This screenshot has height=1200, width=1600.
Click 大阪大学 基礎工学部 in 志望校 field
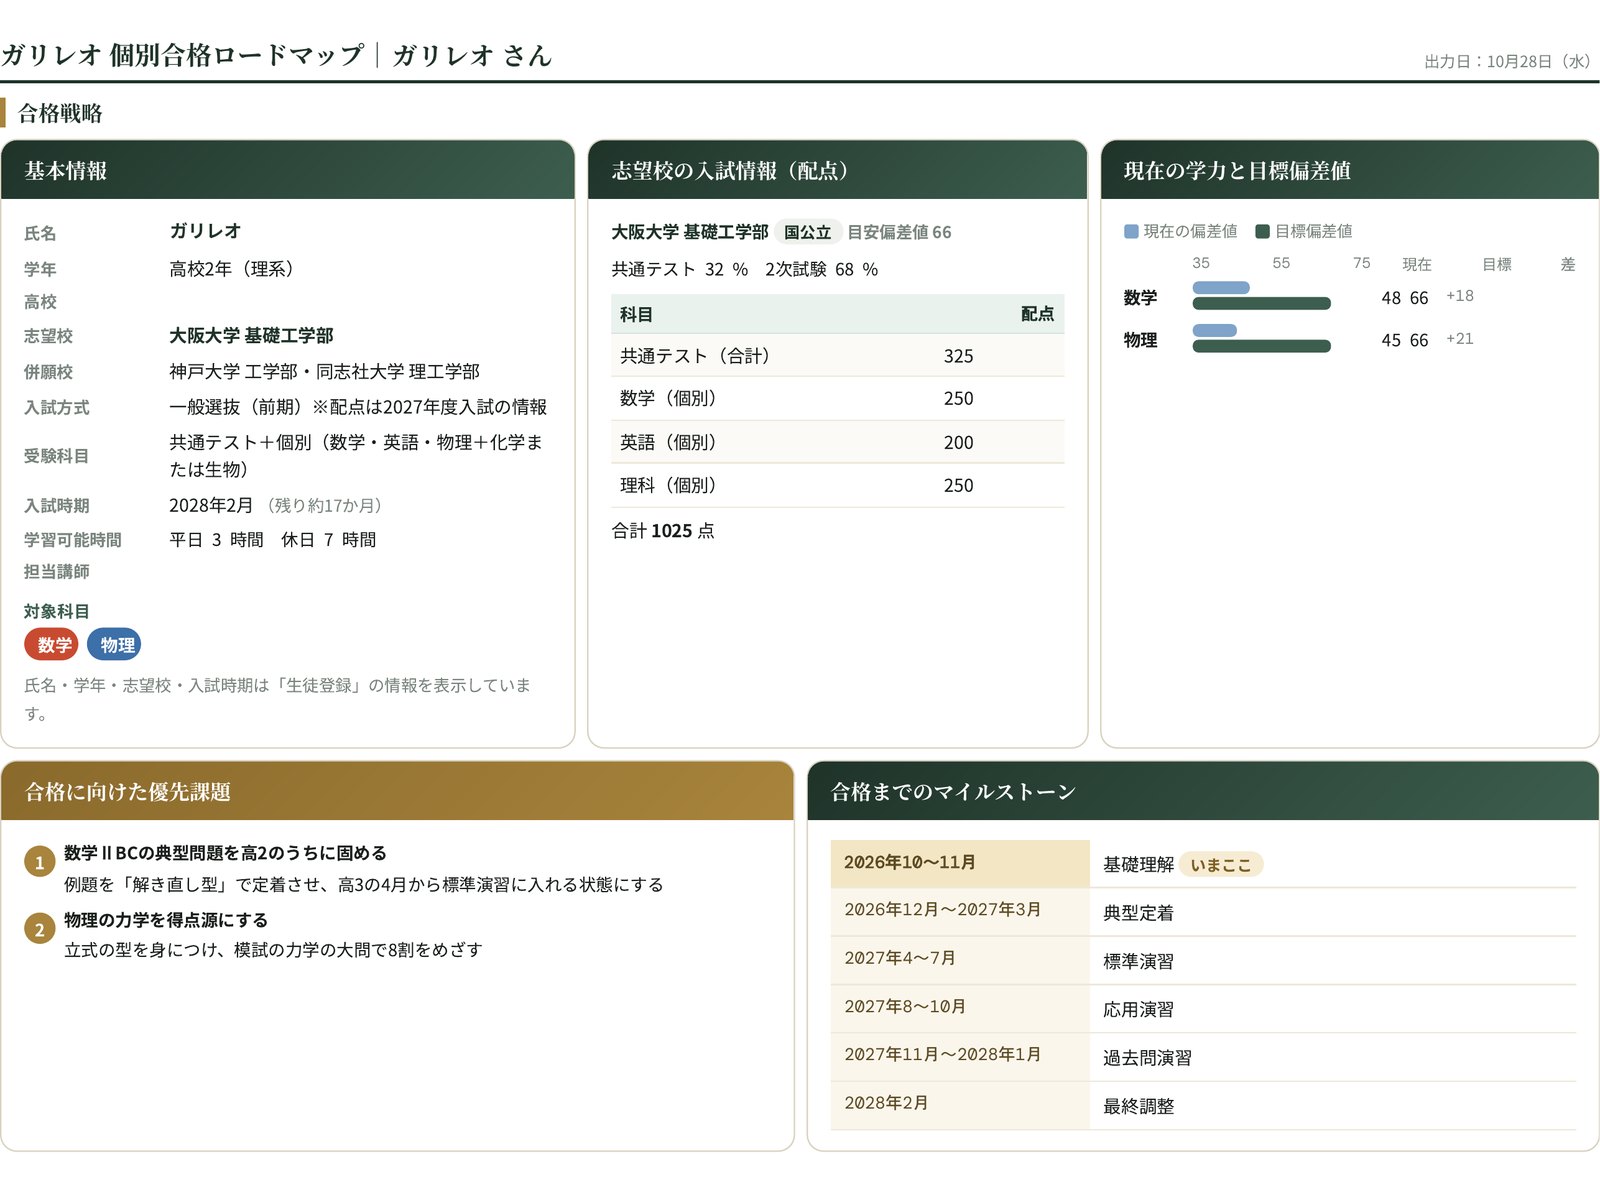pyautogui.click(x=251, y=335)
